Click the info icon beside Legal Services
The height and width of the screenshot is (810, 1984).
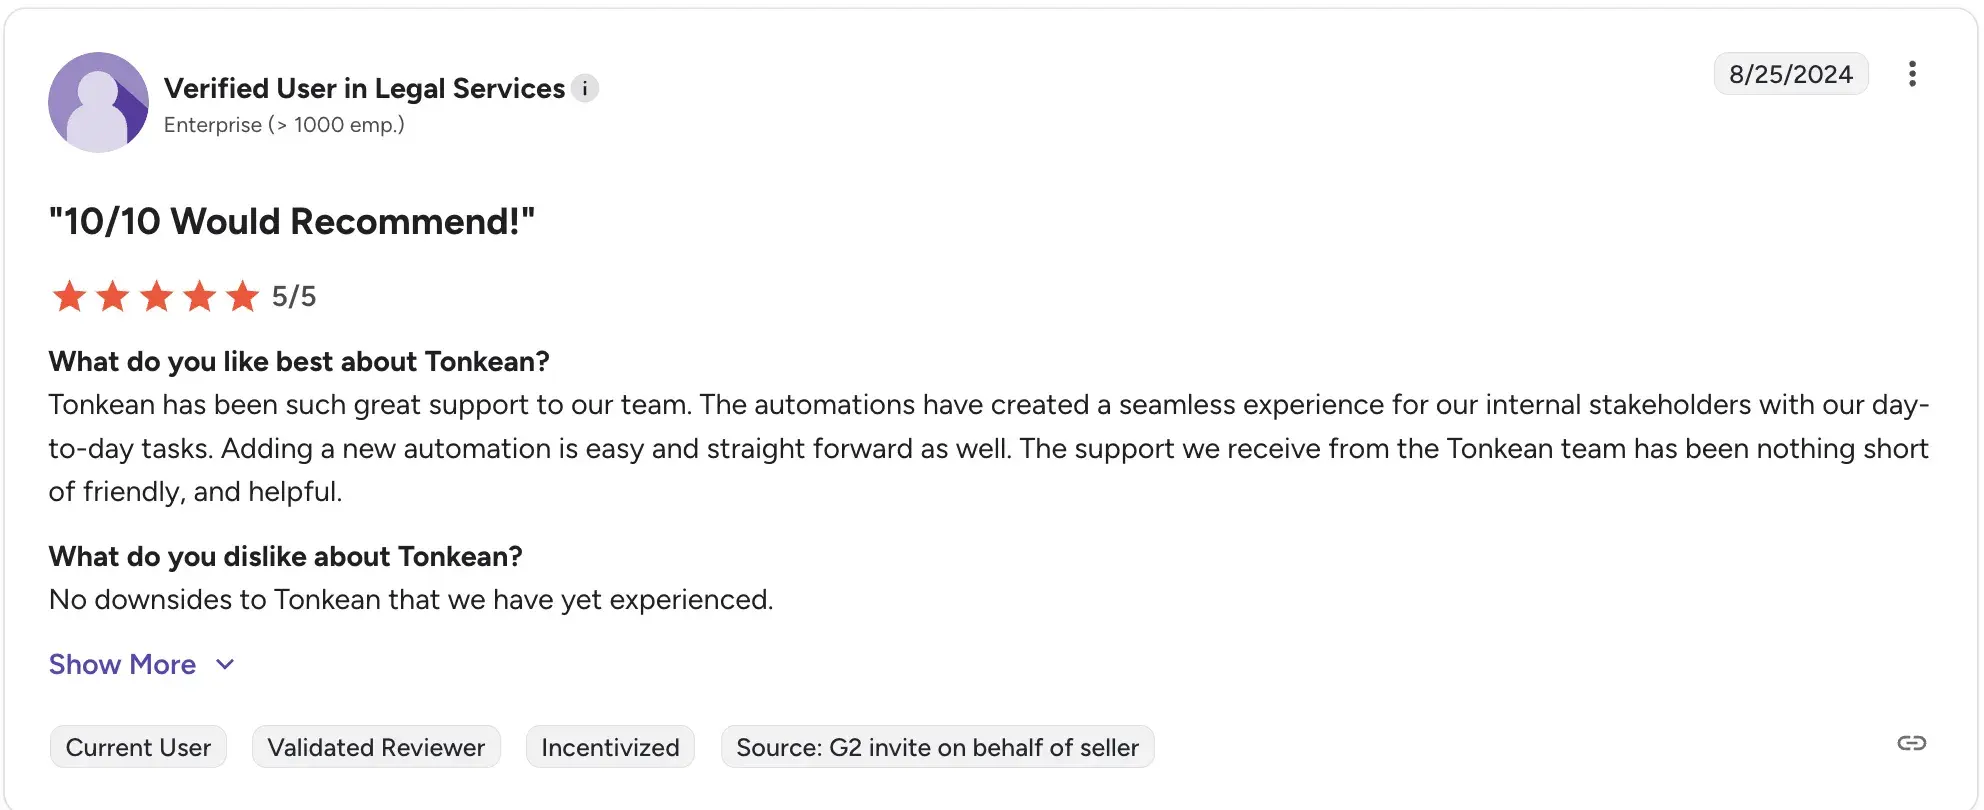[x=585, y=88]
